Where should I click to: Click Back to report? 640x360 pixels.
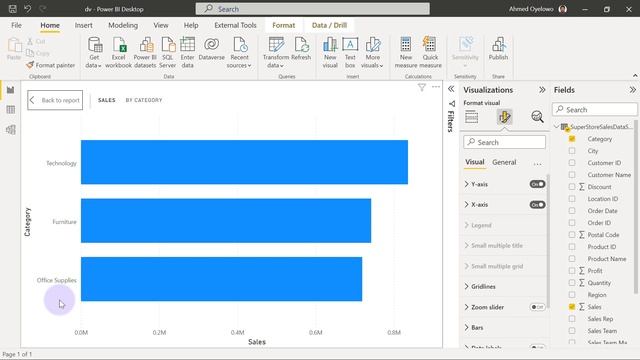pyautogui.click(x=55, y=100)
